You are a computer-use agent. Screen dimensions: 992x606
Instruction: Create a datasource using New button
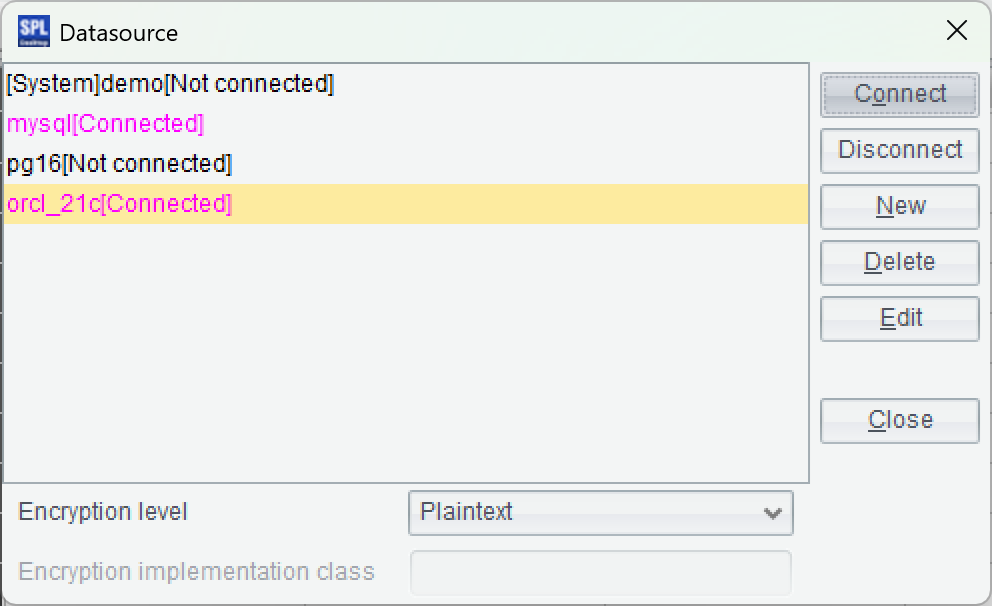(x=900, y=206)
